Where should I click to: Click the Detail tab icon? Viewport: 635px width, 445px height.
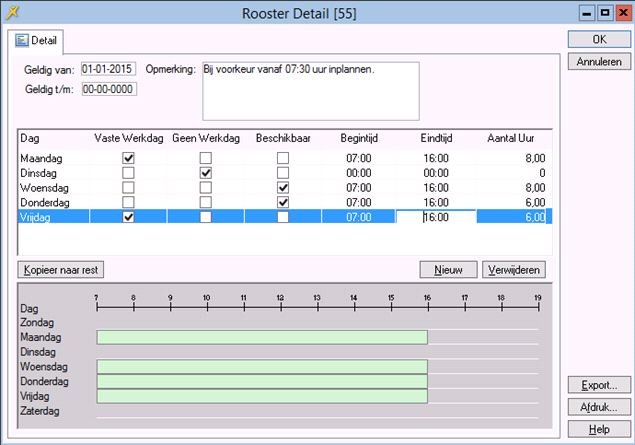tap(21, 41)
